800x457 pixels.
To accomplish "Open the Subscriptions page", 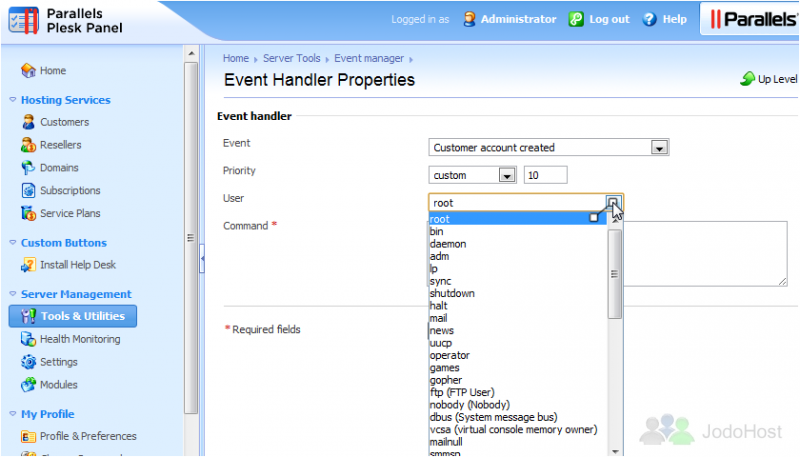I will (x=70, y=190).
